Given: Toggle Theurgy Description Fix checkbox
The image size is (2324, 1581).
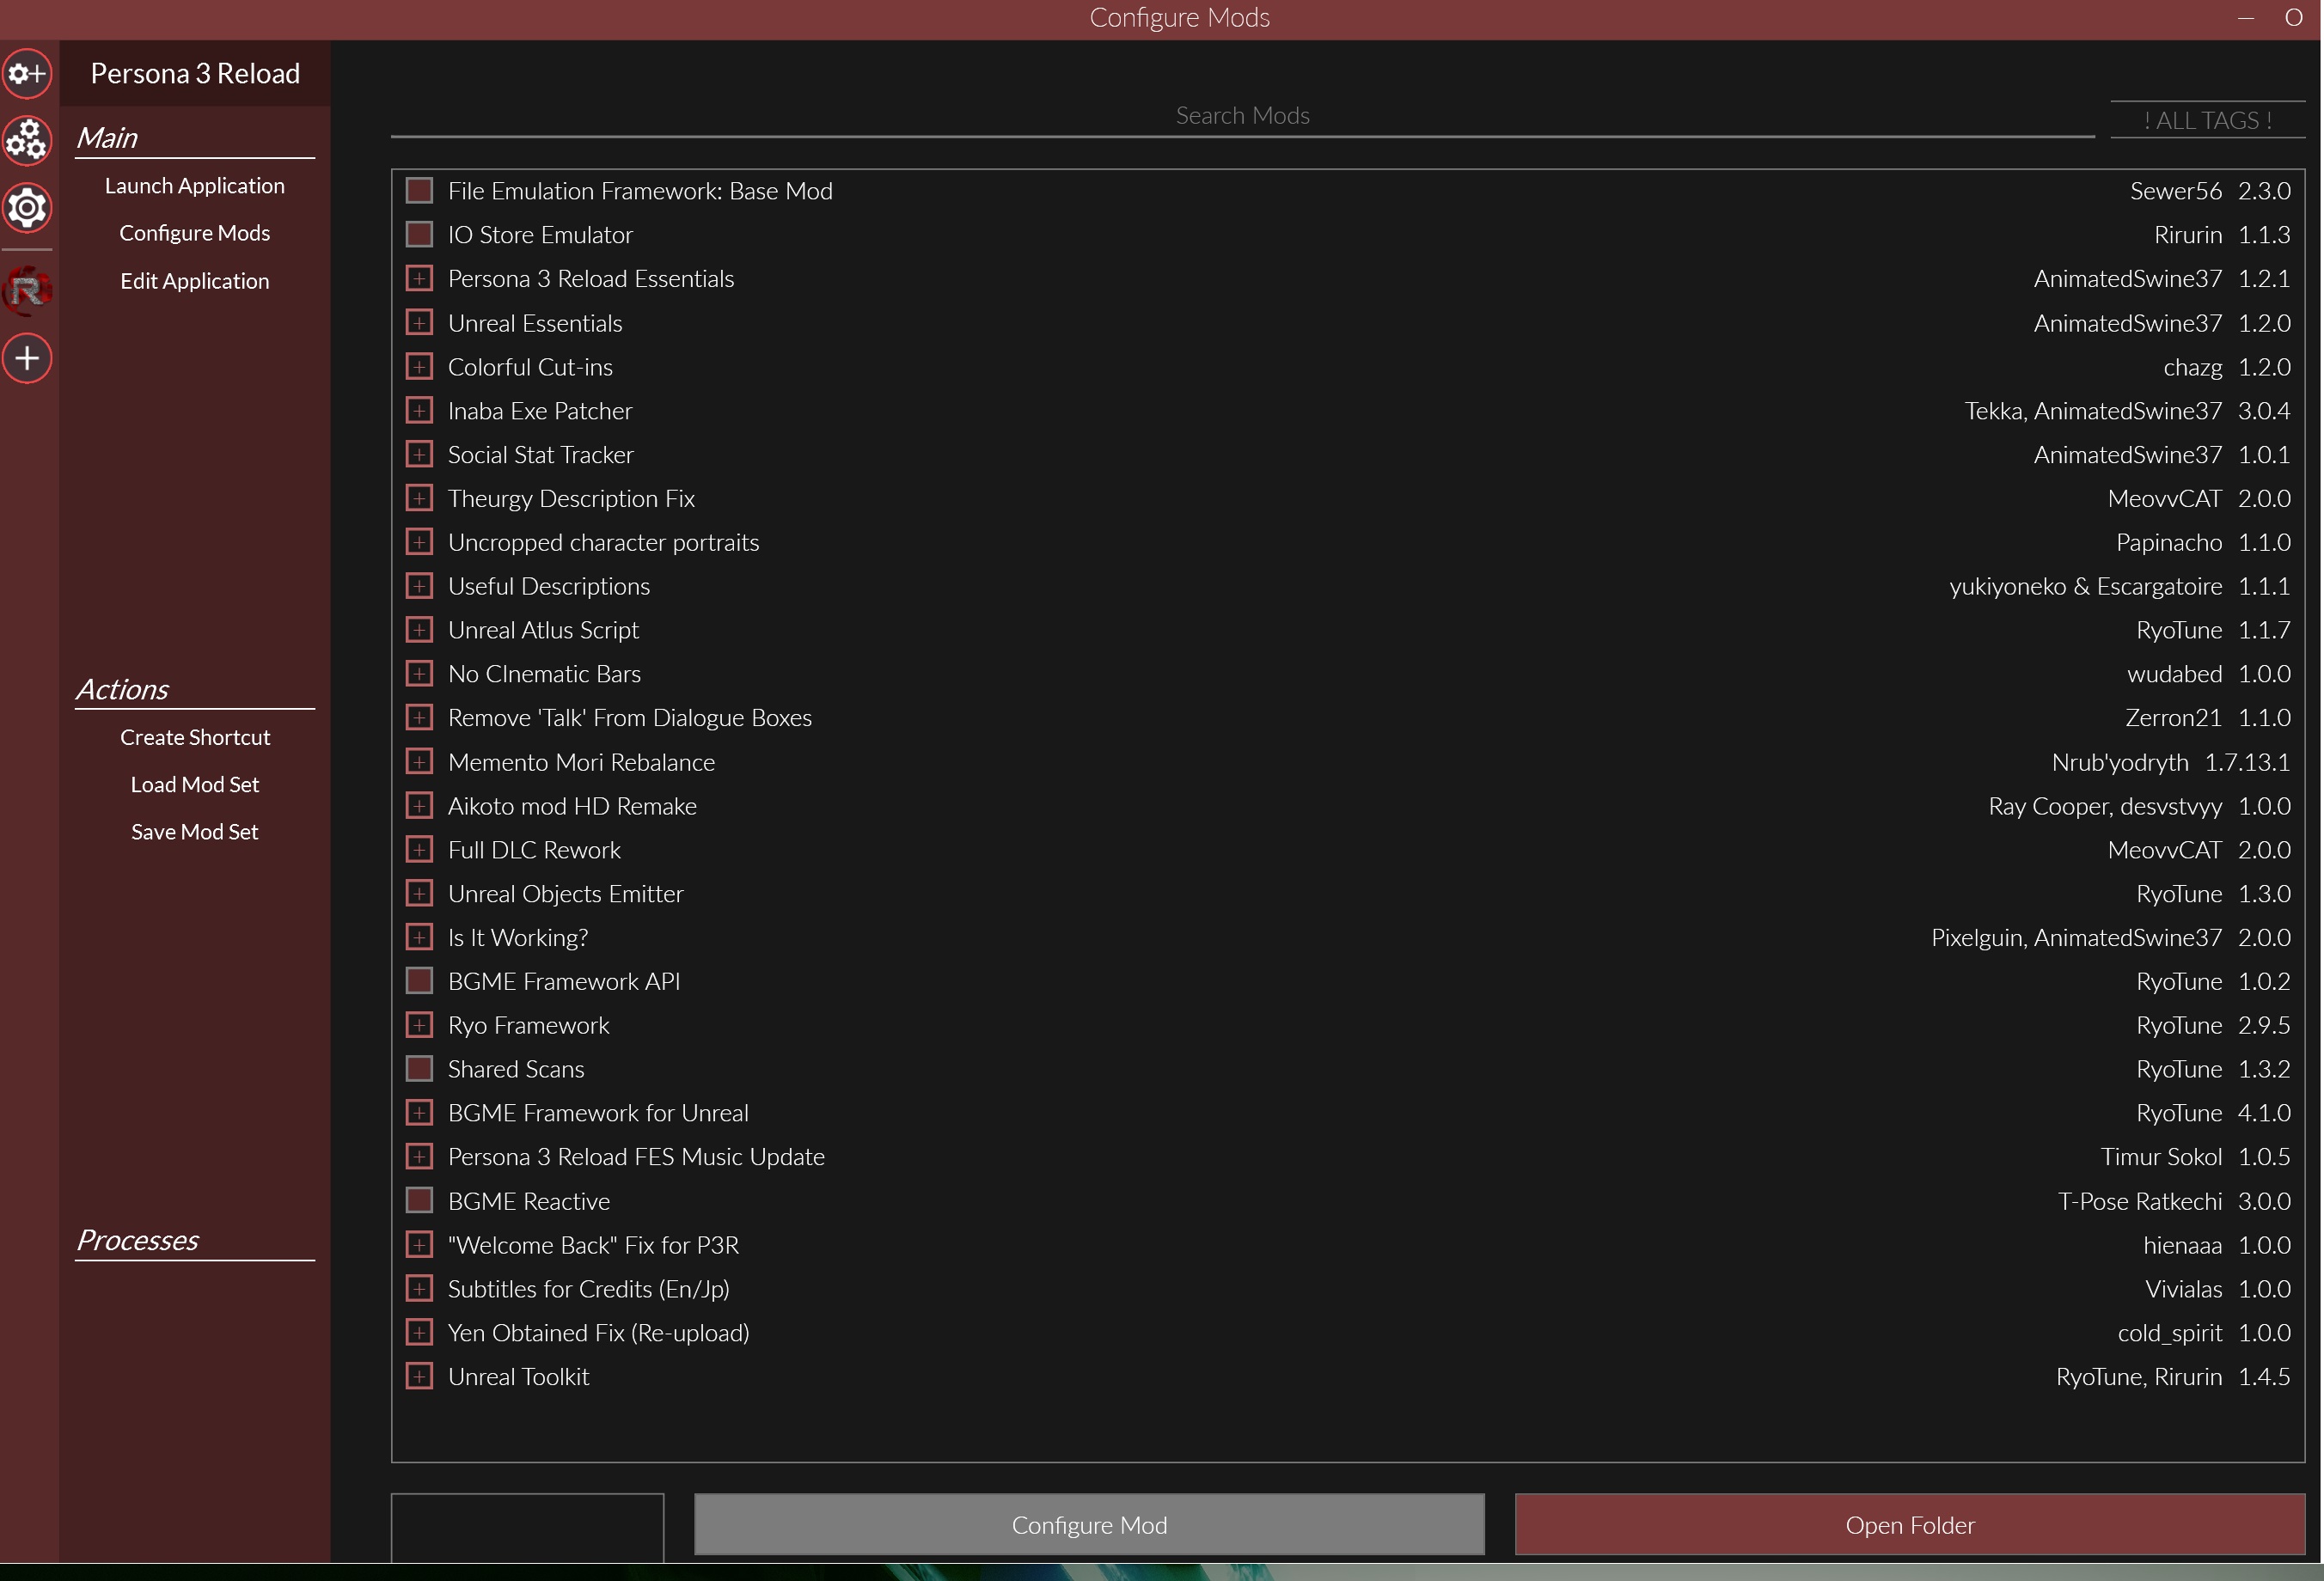Looking at the screenshot, I should click(419, 498).
